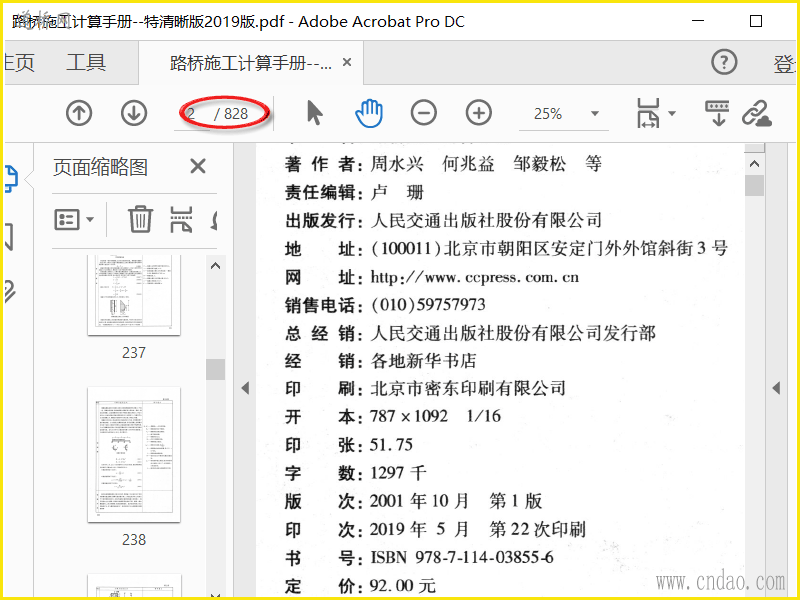The height and width of the screenshot is (600, 800).
Task: Click the 北京市密东印刷有限公司 text
Action: (467, 388)
